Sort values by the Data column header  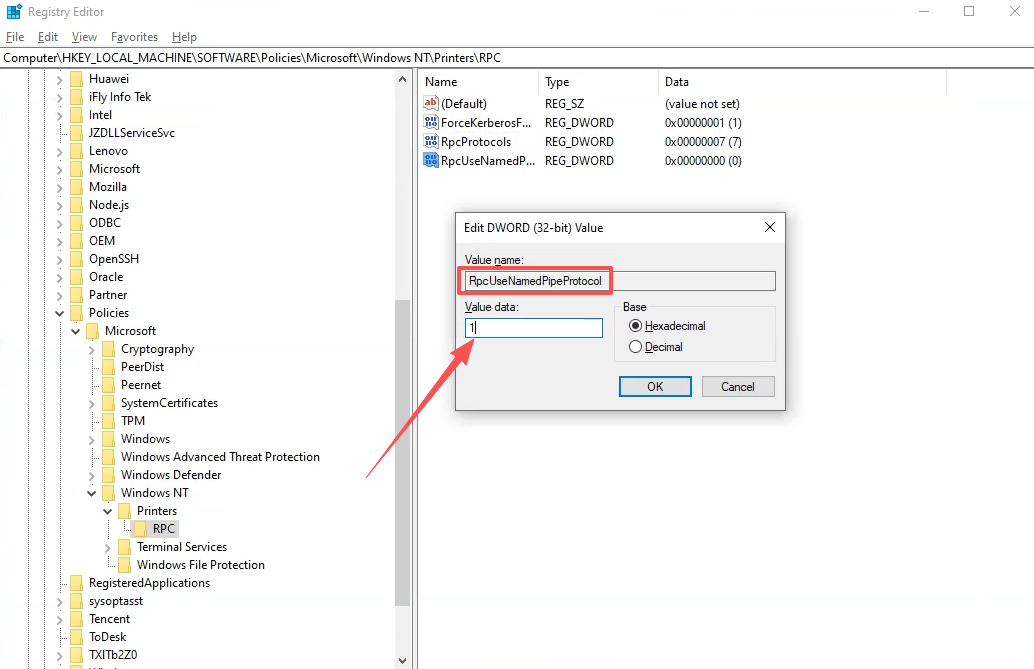[802, 82]
